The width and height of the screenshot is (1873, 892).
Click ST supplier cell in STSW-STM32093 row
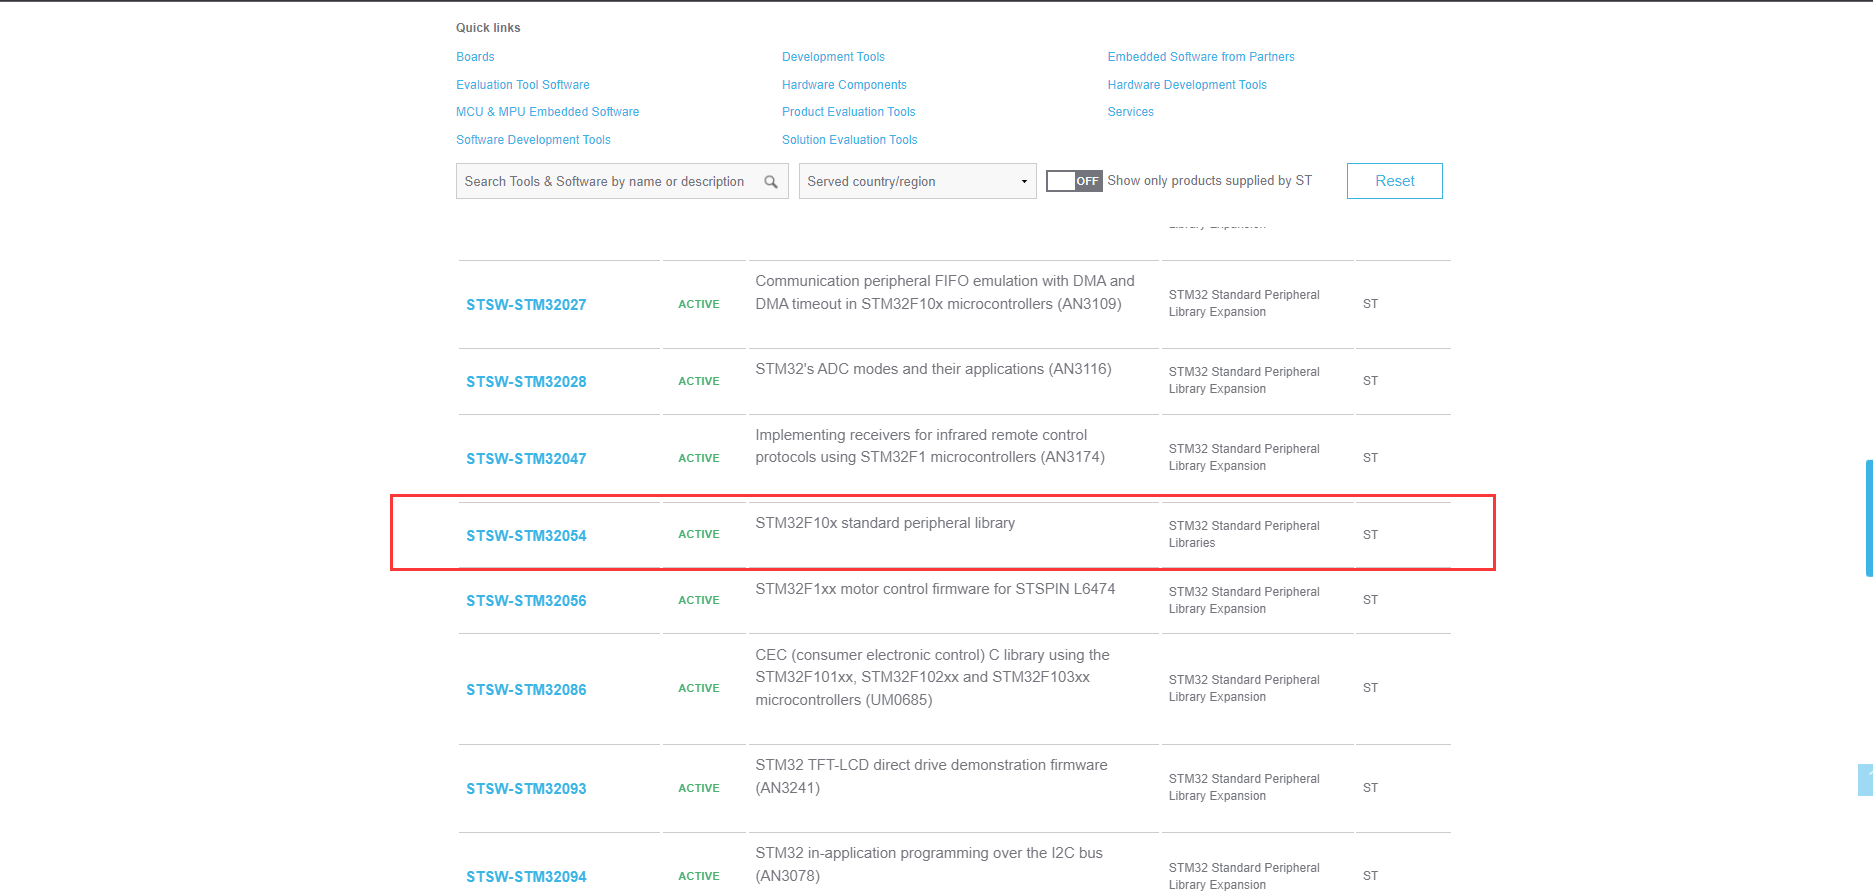coord(1370,788)
